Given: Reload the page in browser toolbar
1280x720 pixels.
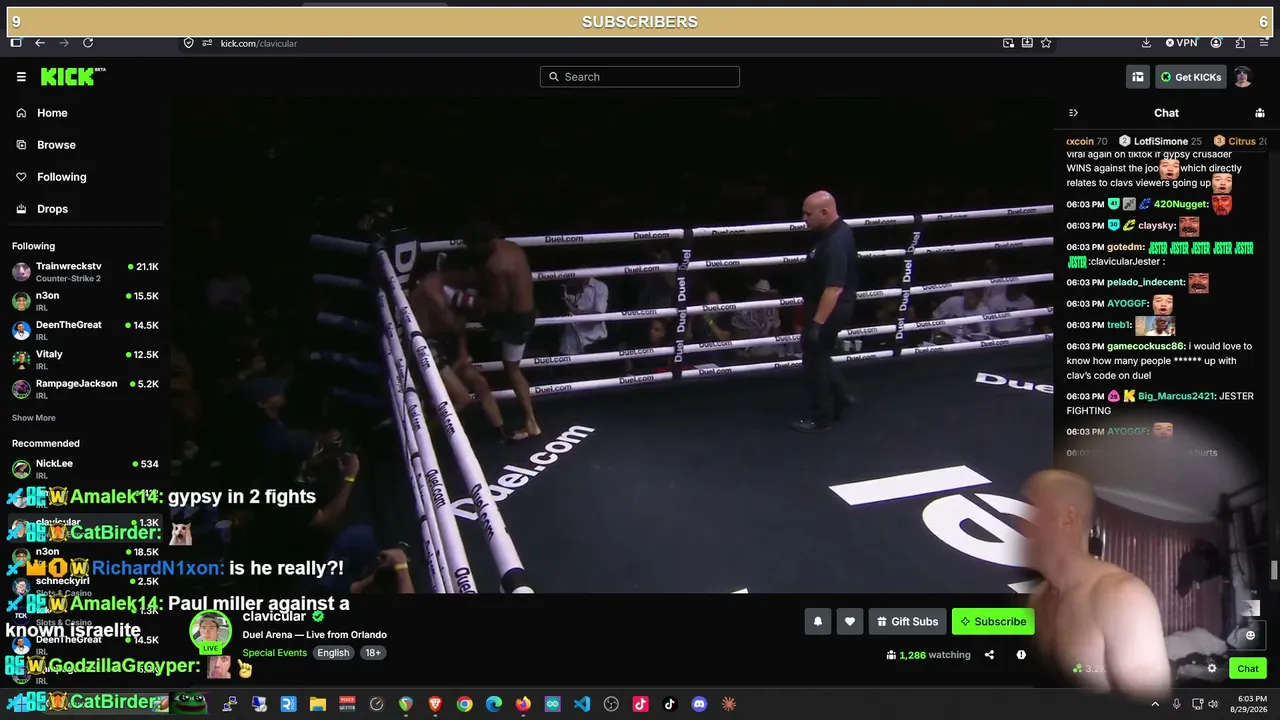Looking at the screenshot, I should point(88,43).
